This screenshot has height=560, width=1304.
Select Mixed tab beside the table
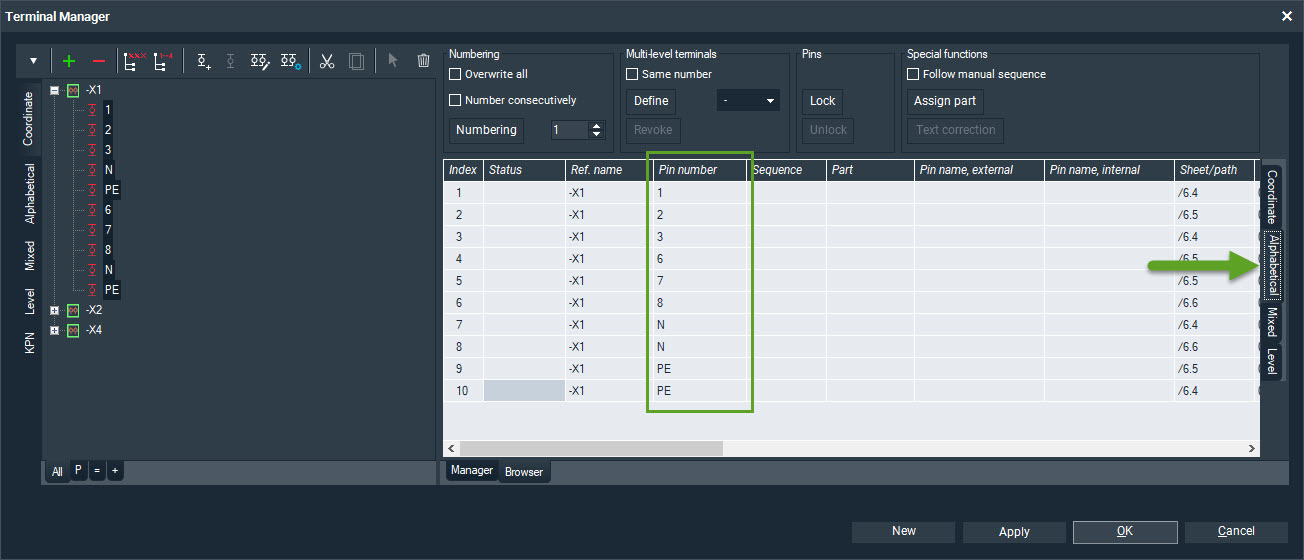point(1271,323)
